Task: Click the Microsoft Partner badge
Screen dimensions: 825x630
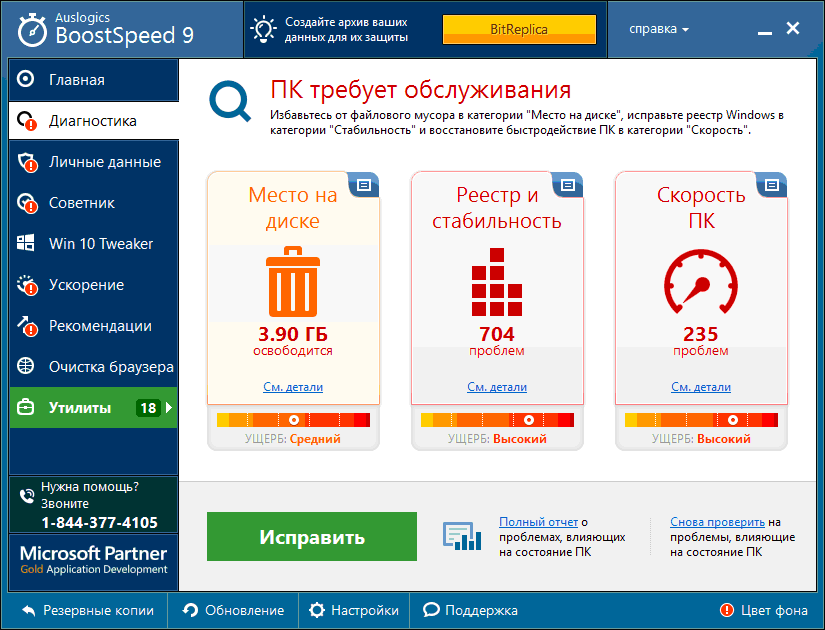Action: [x=94, y=561]
